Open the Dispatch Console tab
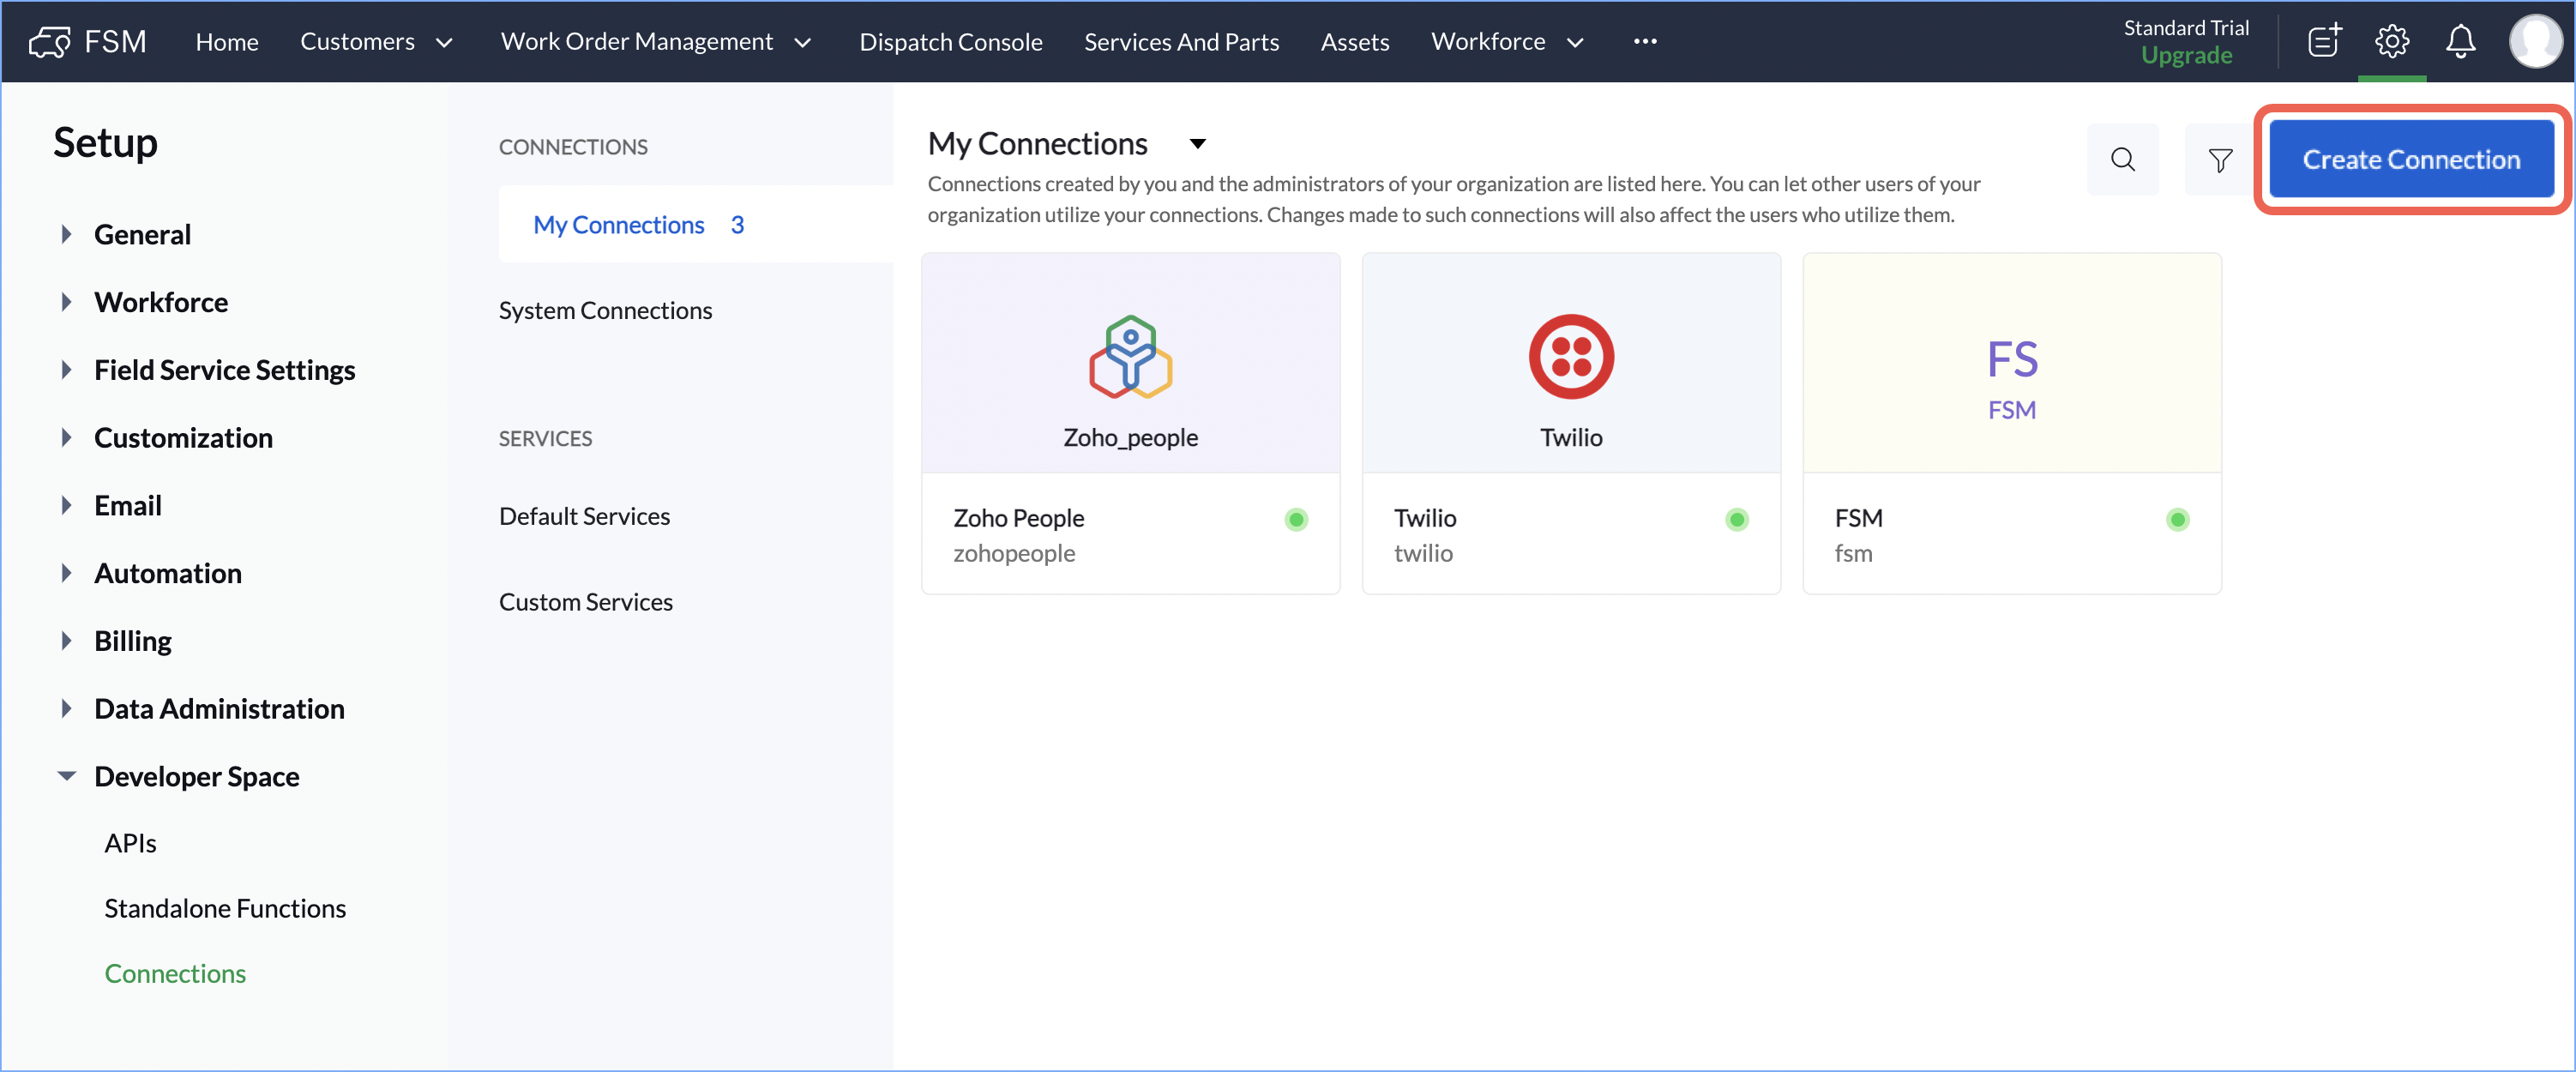The height and width of the screenshot is (1072, 2576). click(950, 42)
